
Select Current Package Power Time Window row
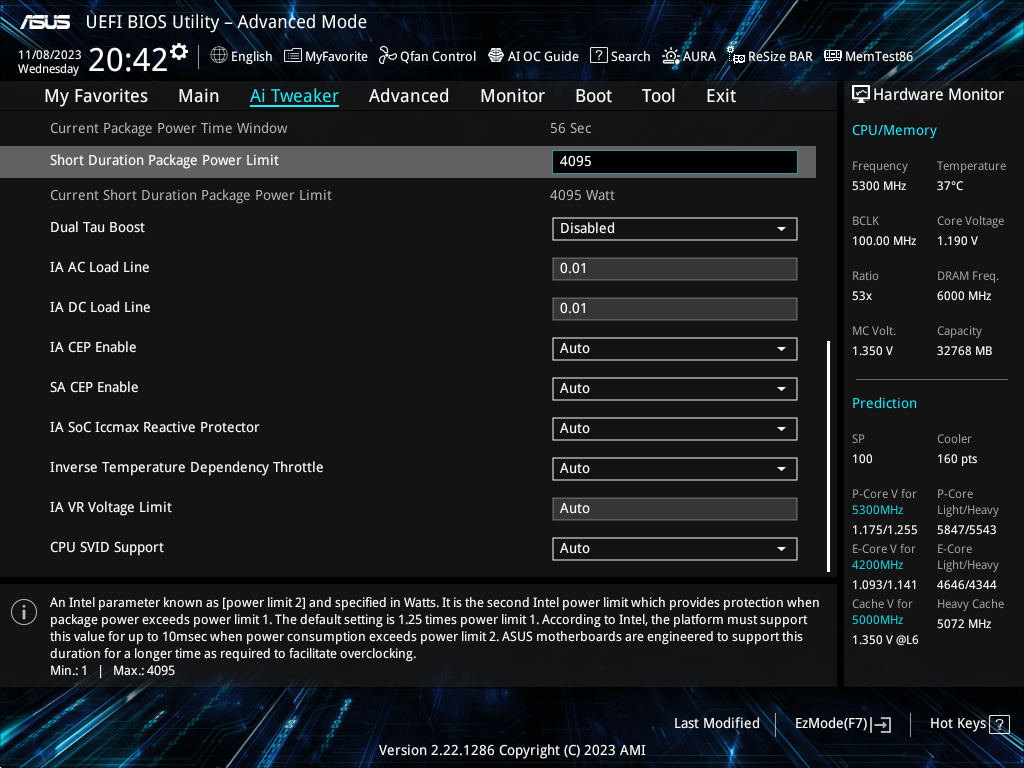(408, 129)
